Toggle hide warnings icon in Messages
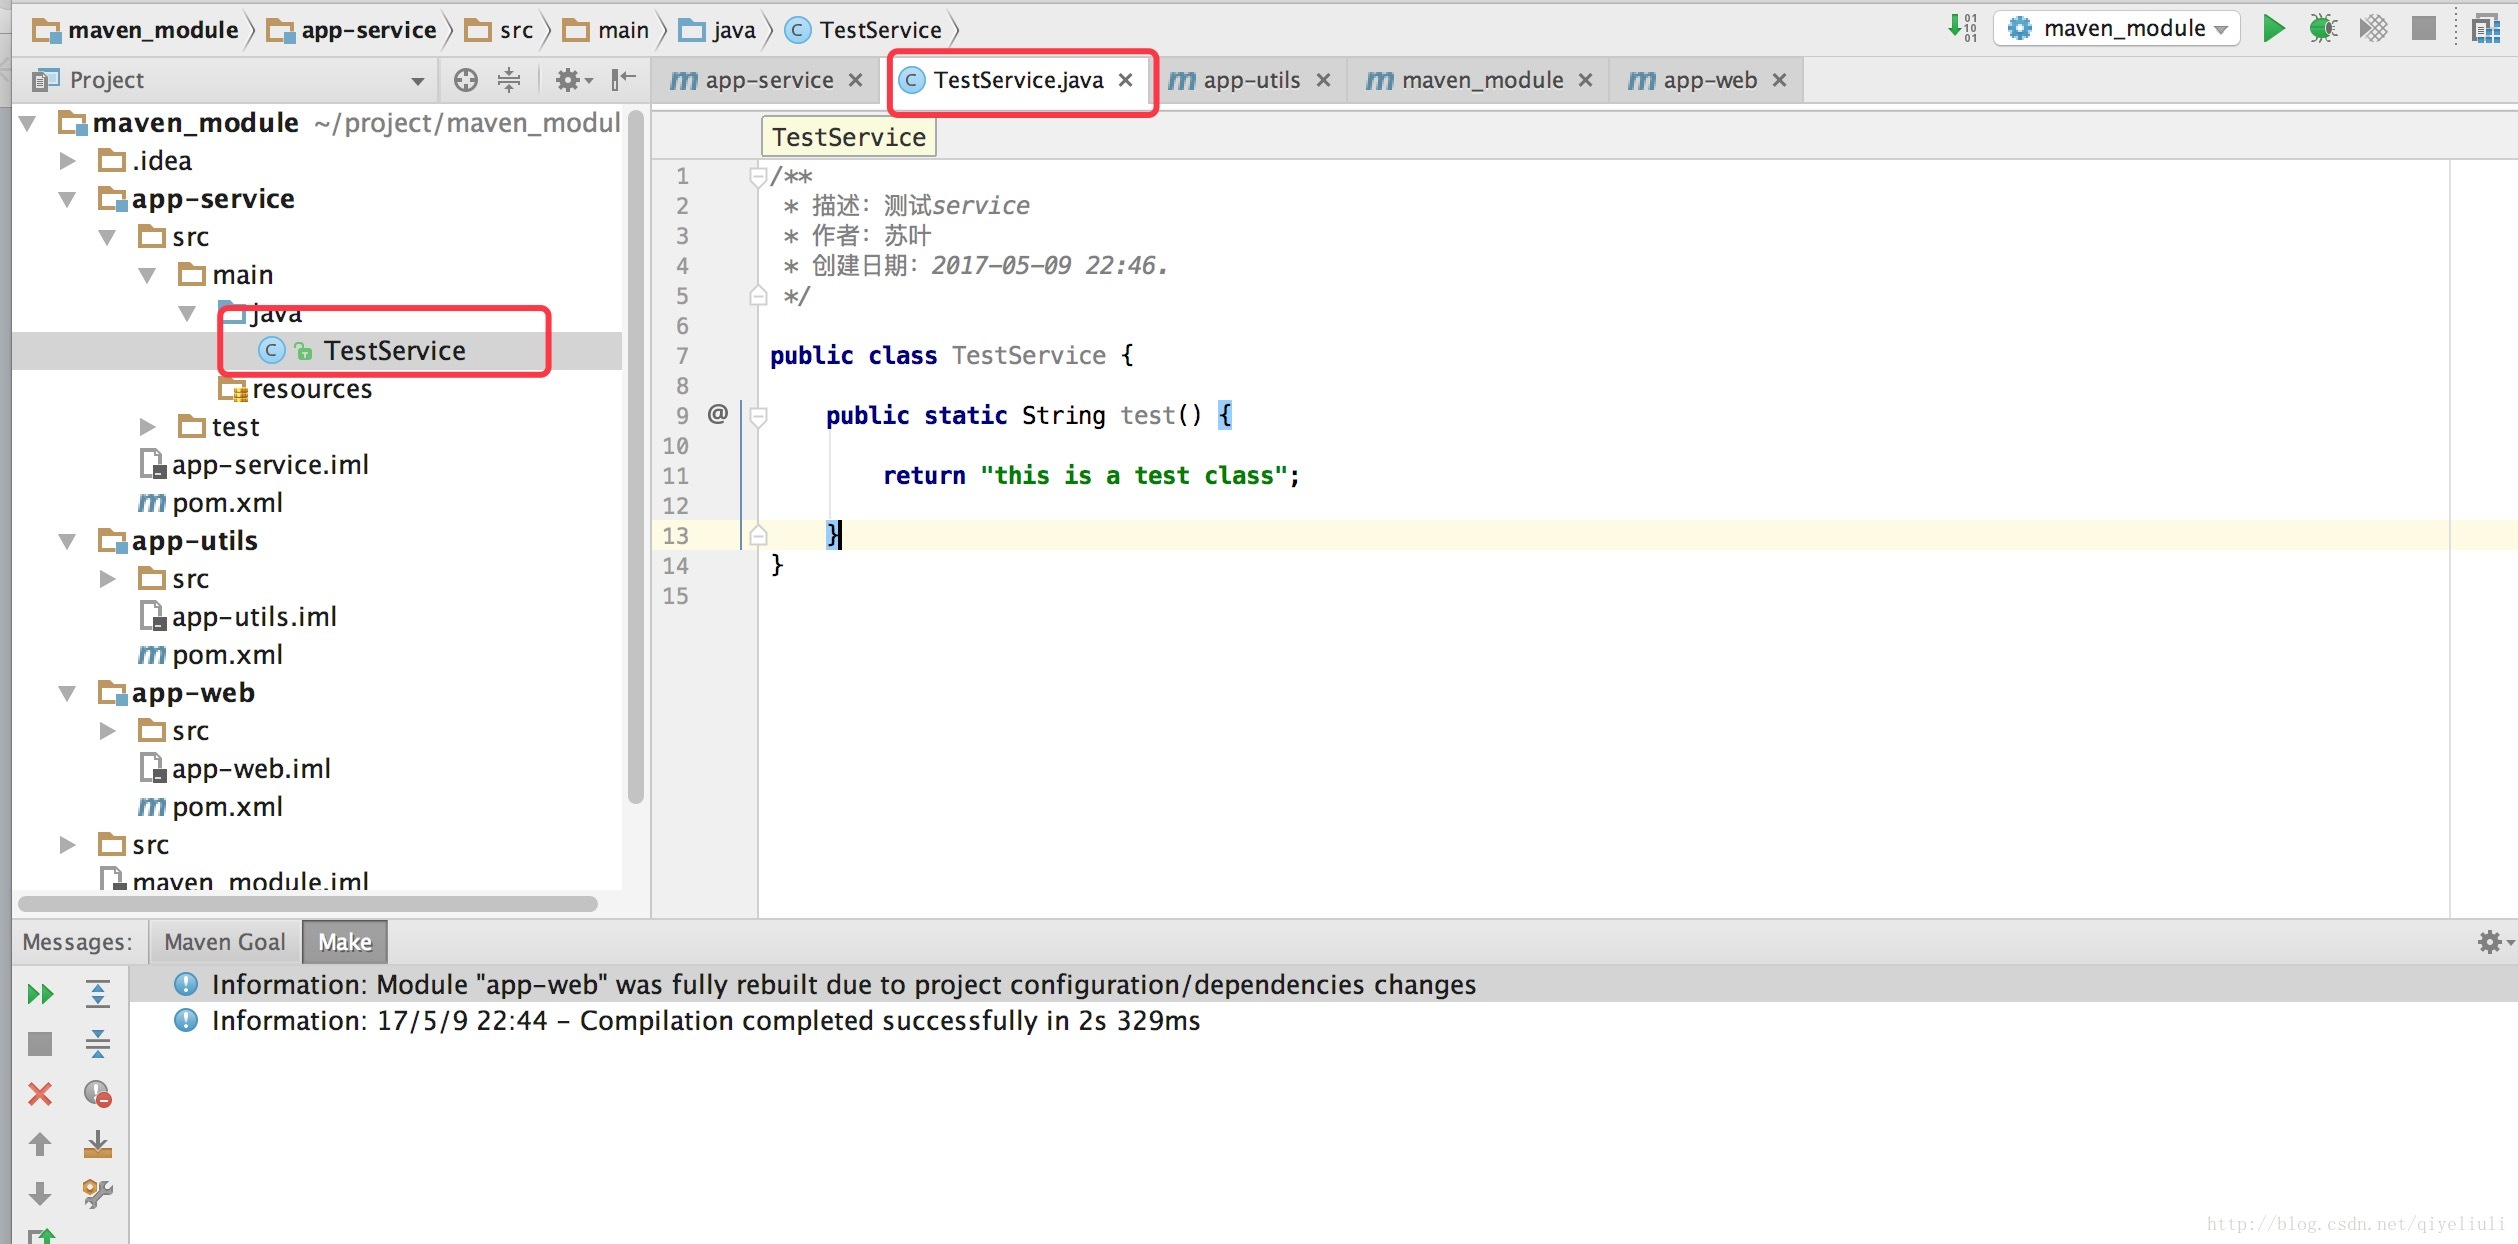Viewport: 2518px width, 1244px height. (97, 1094)
